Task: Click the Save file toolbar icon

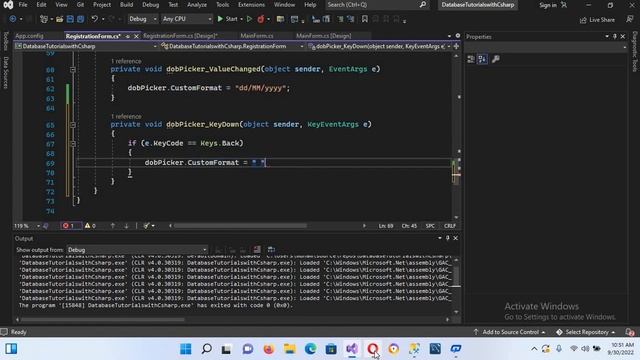Action: [70, 19]
